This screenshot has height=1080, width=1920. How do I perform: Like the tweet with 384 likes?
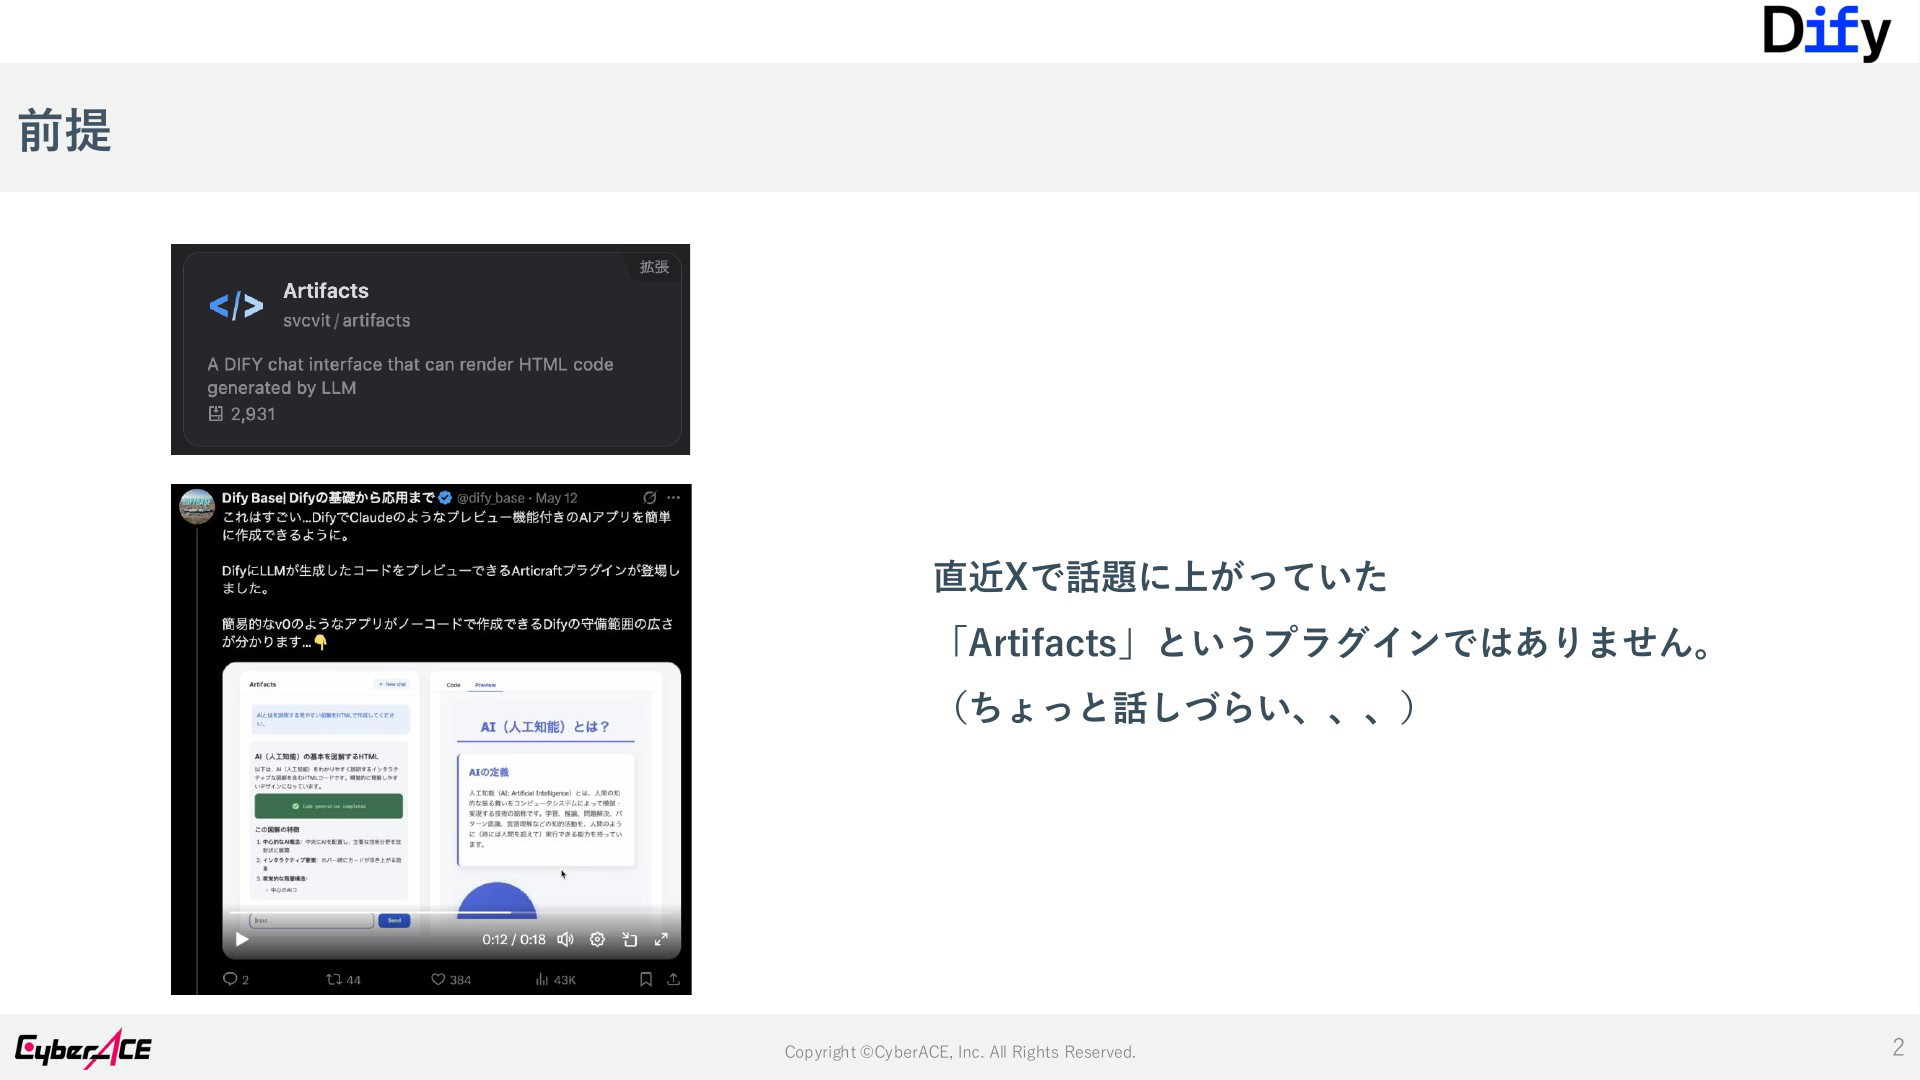coord(438,980)
